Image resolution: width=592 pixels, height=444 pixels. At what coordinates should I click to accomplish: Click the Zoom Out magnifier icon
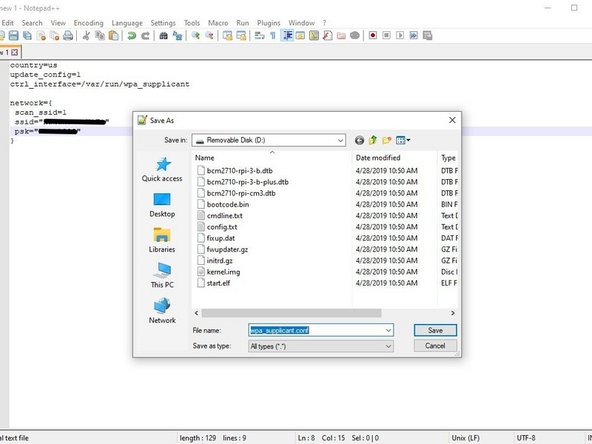click(209, 35)
